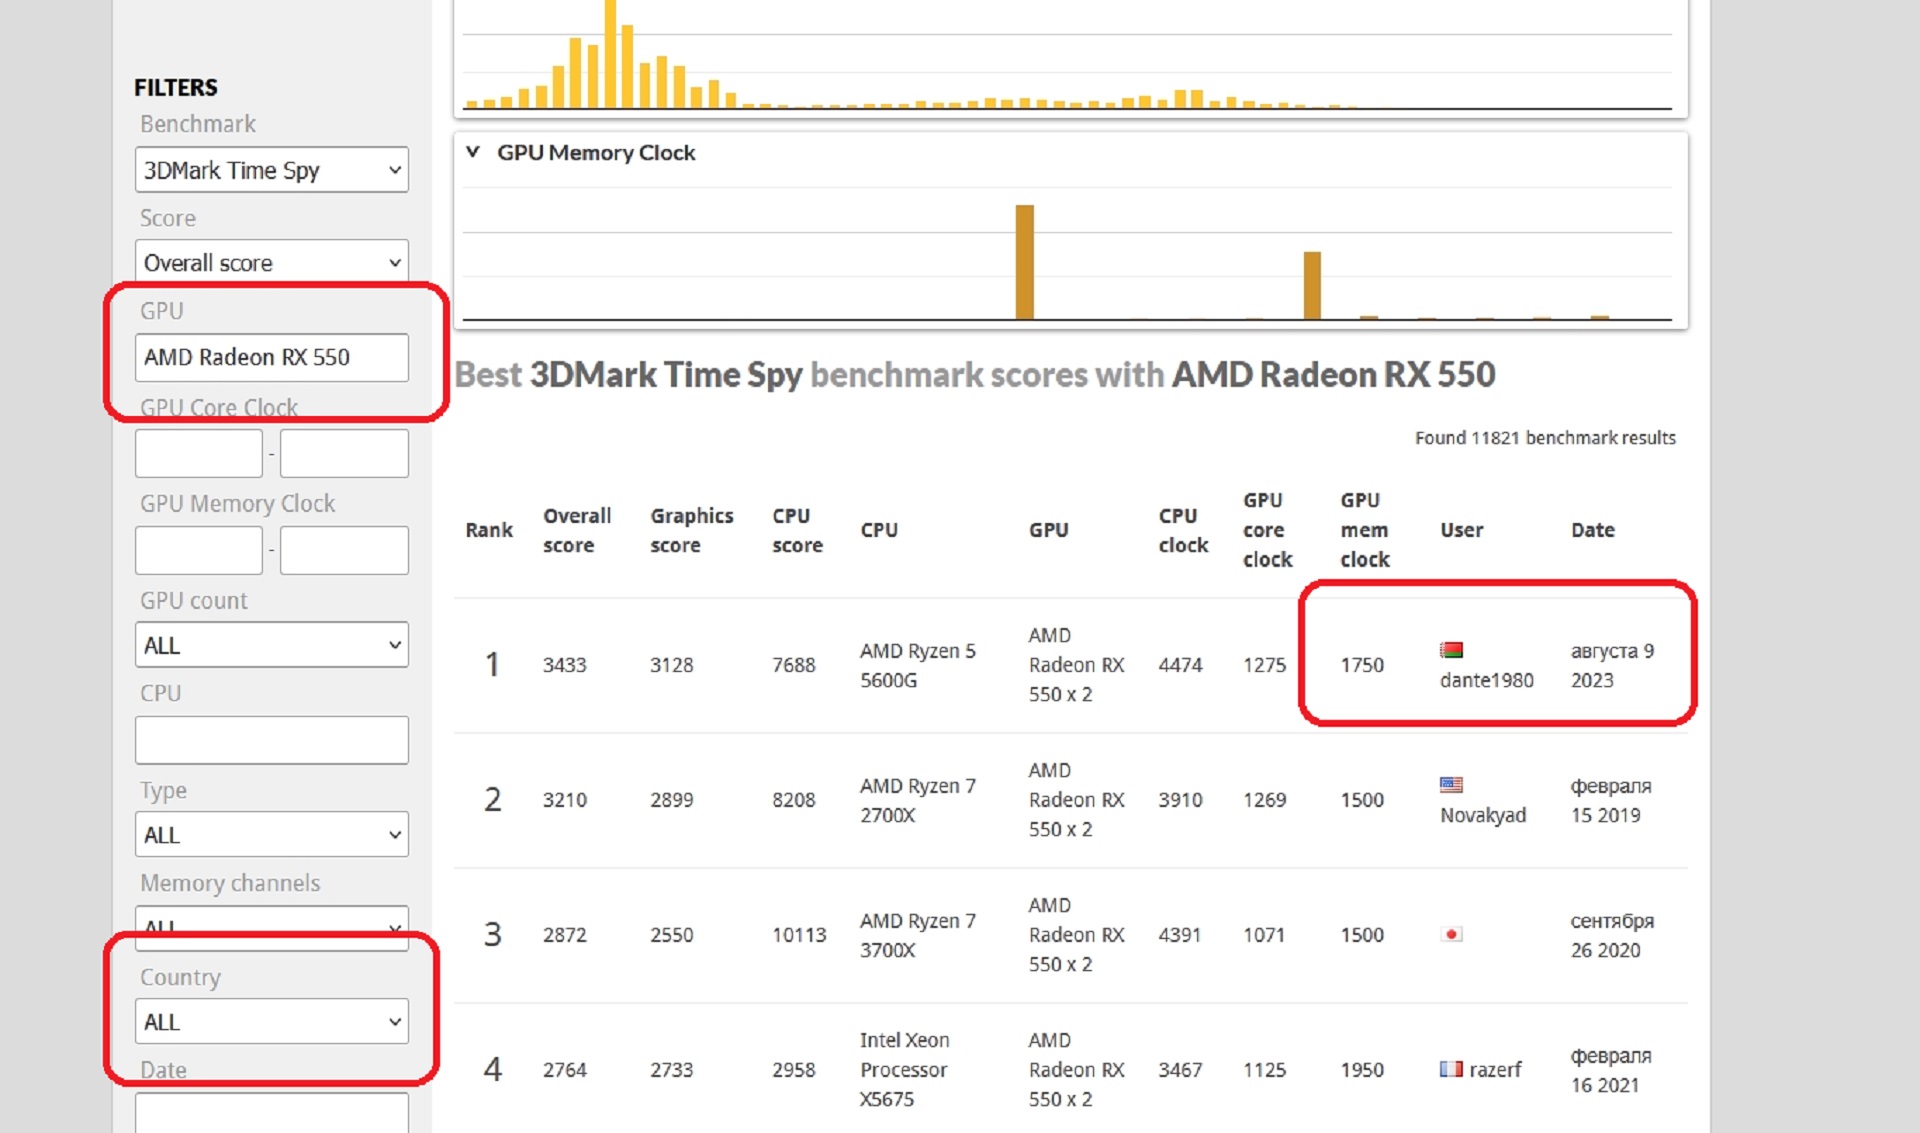The image size is (1920, 1133).
Task: Click the Japan flag in rank 3 row
Action: pyautogui.click(x=1451, y=934)
